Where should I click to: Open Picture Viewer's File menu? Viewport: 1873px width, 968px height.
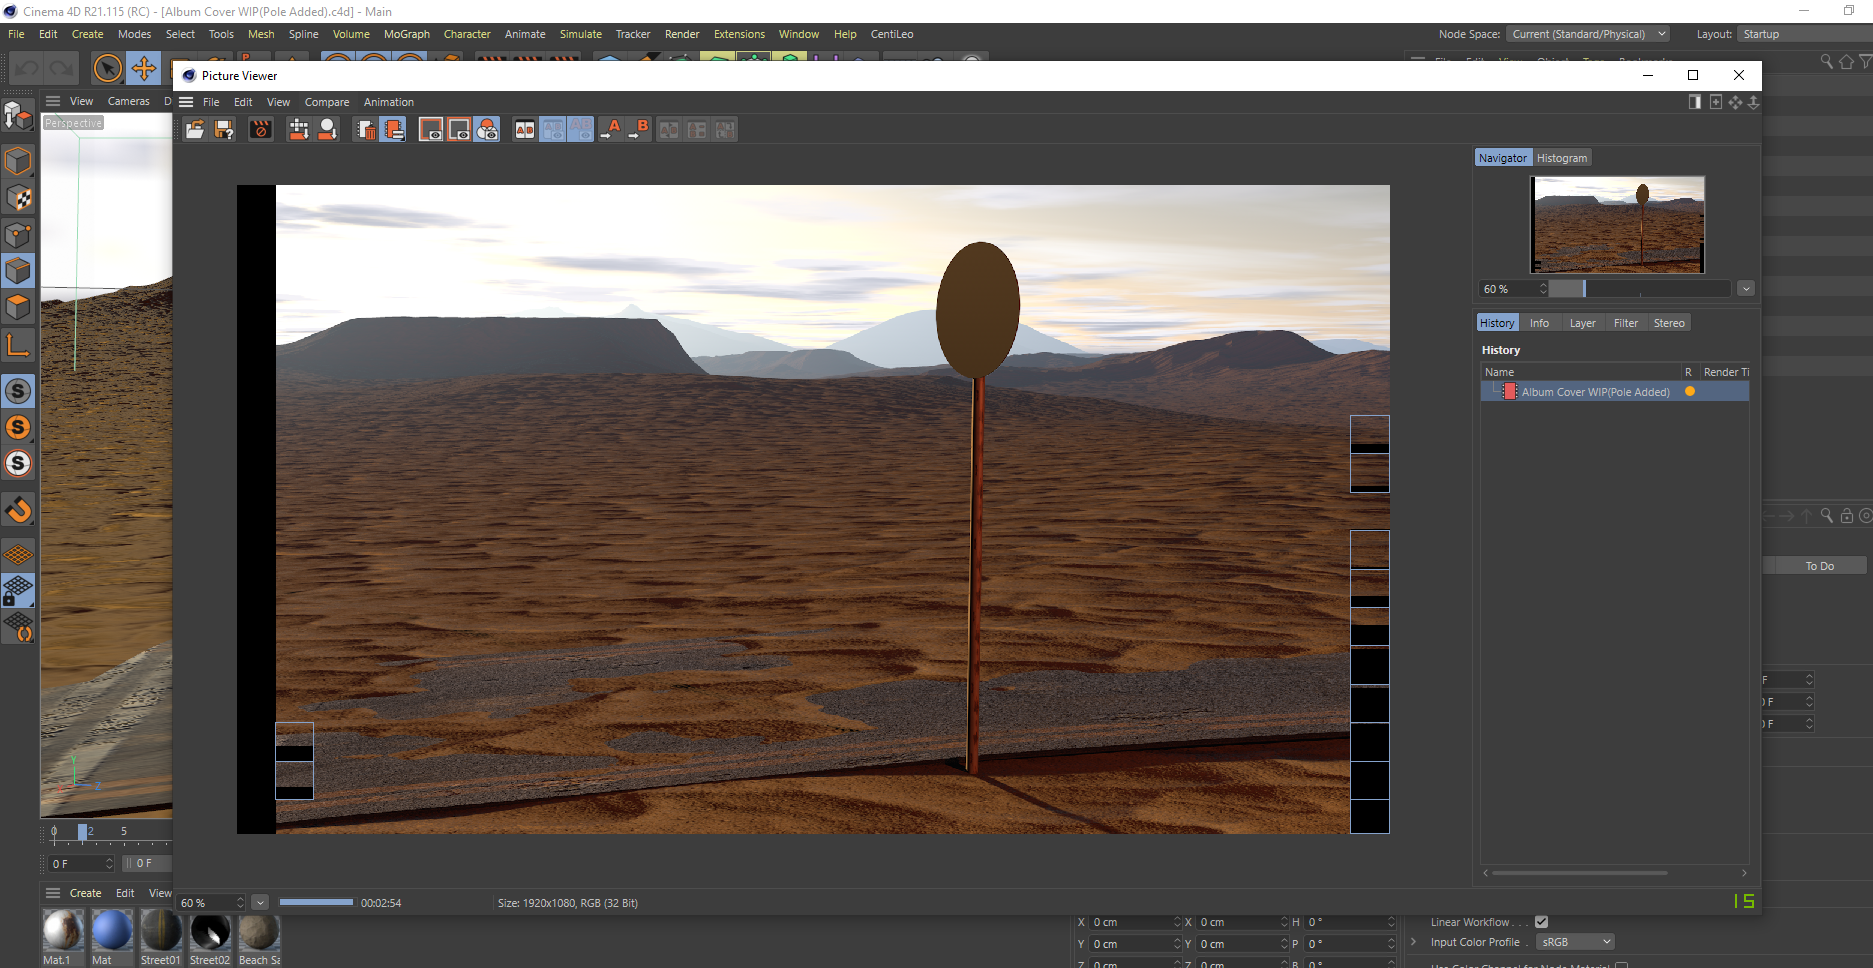tap(211, 102)
